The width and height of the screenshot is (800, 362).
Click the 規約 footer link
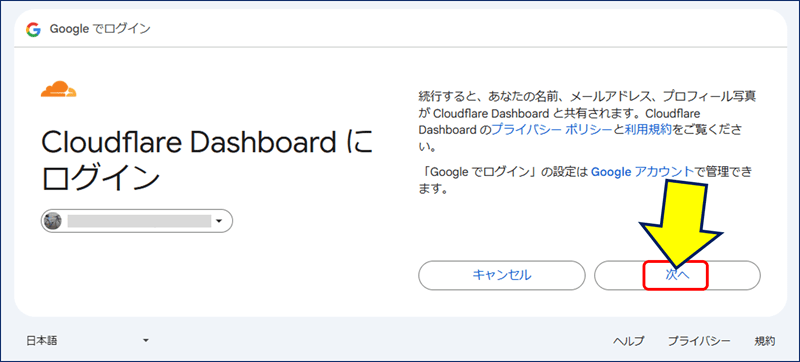pos(765,341)
